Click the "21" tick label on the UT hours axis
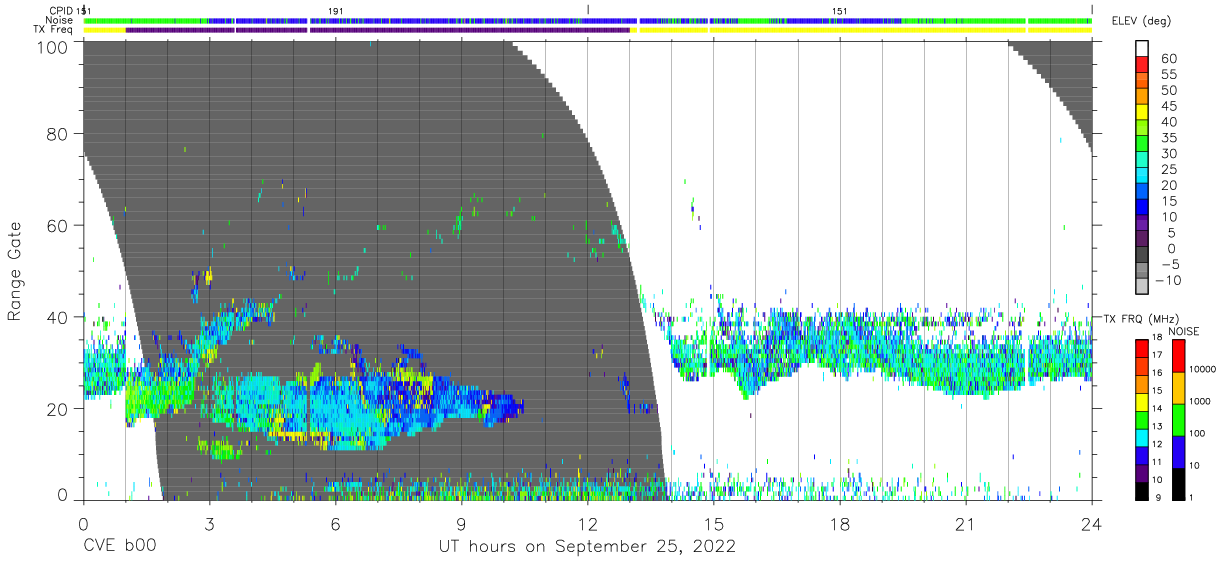 tap(966, 526)
